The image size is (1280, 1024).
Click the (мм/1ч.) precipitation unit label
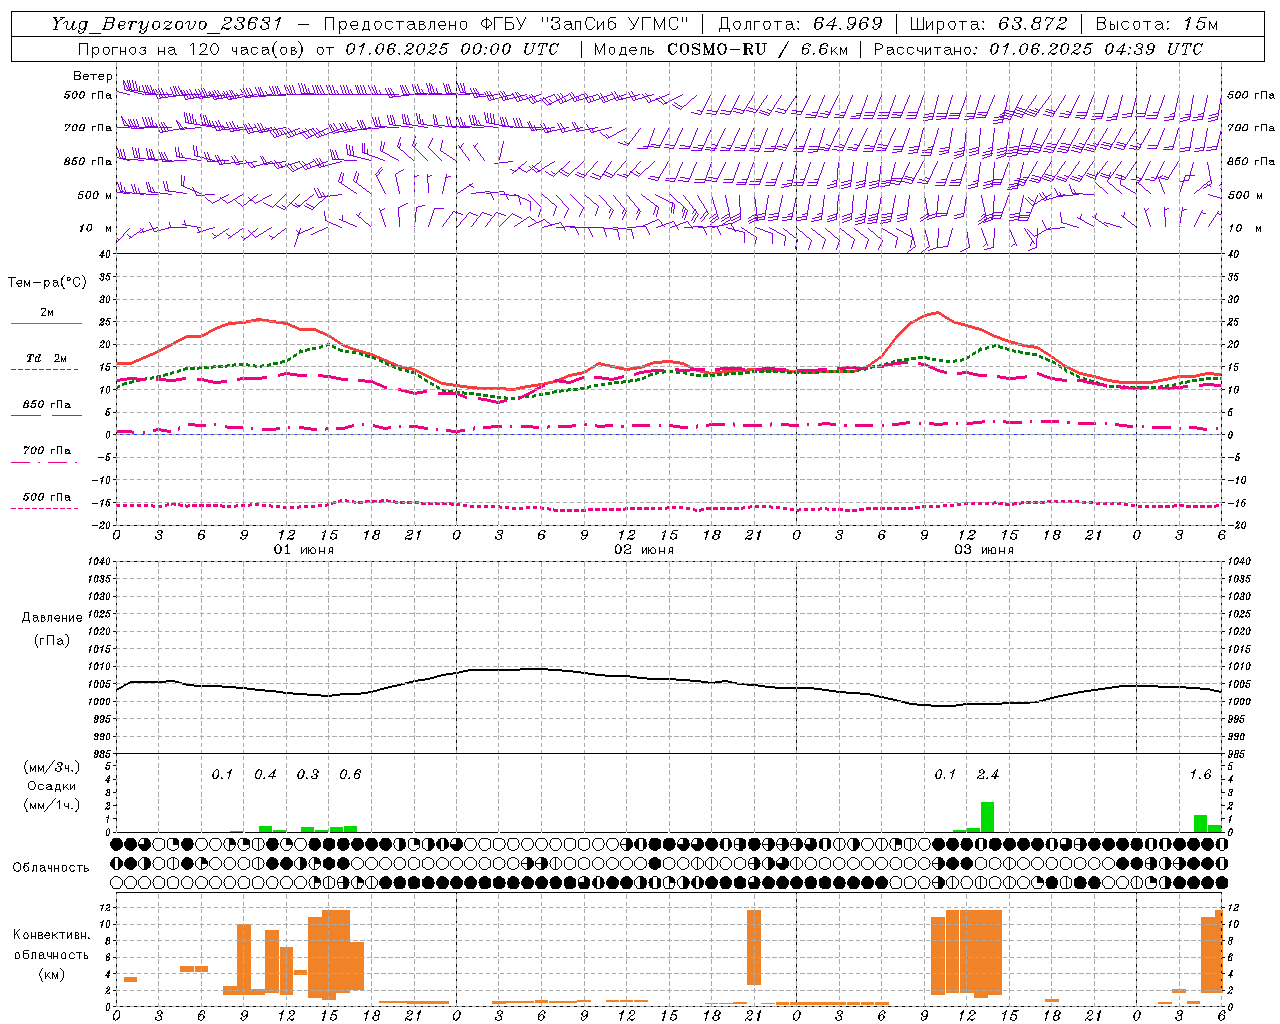(51, 805)
